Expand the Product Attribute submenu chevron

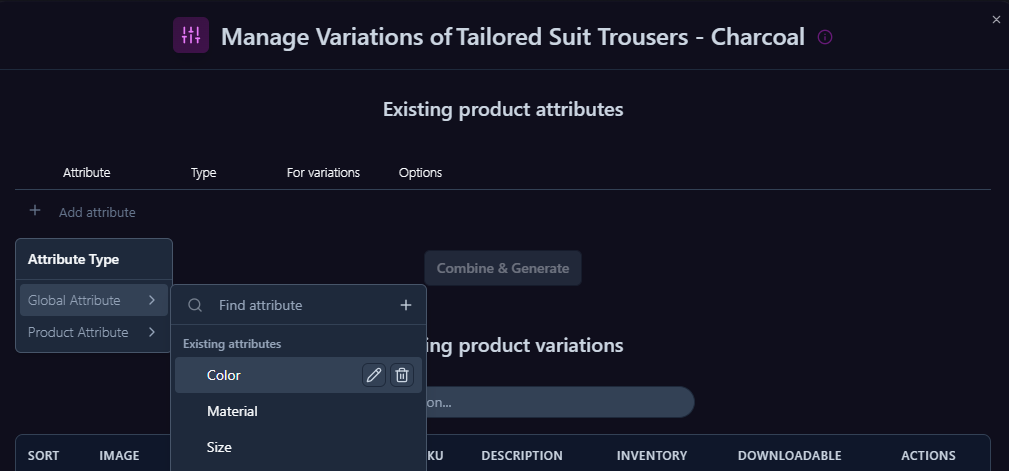click(151, 332)
